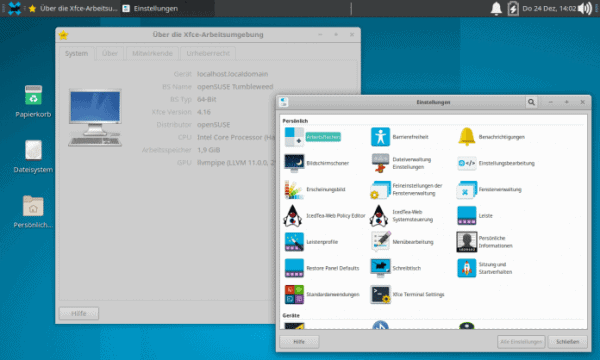Open Barrierefreiheit accessibility settings
This screenshot has height=360, width=600.
399,137
